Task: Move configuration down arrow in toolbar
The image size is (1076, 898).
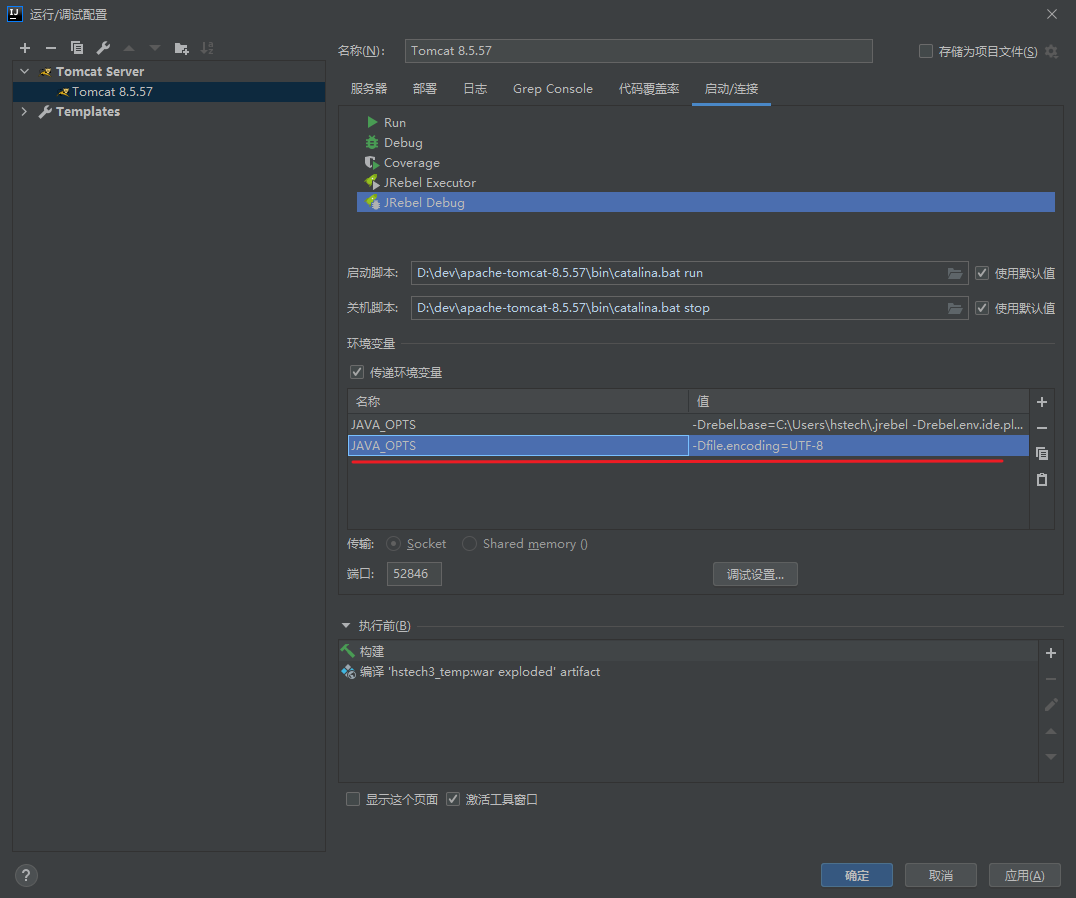Action: pos(155,48)
